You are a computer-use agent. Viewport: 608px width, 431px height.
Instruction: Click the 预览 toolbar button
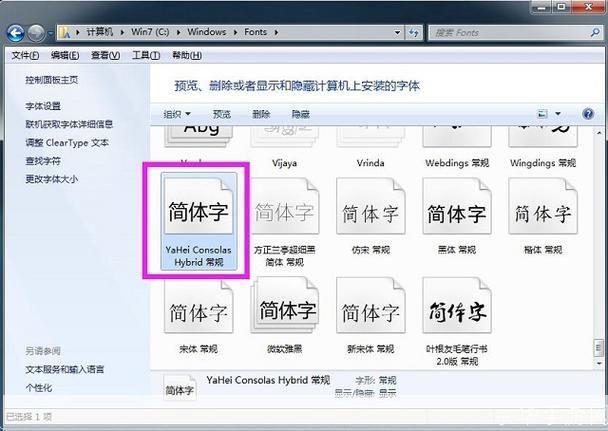tap(222, 114)
